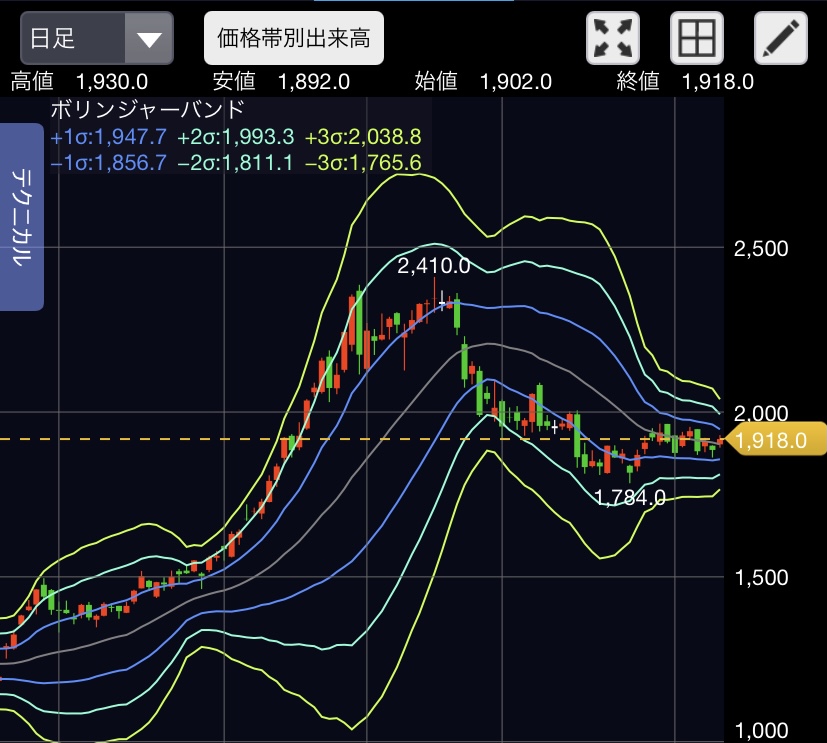Screen dimensions: 827x743
Task: Click the −1σ:1,856.7 value
Action: pos(109,162)
